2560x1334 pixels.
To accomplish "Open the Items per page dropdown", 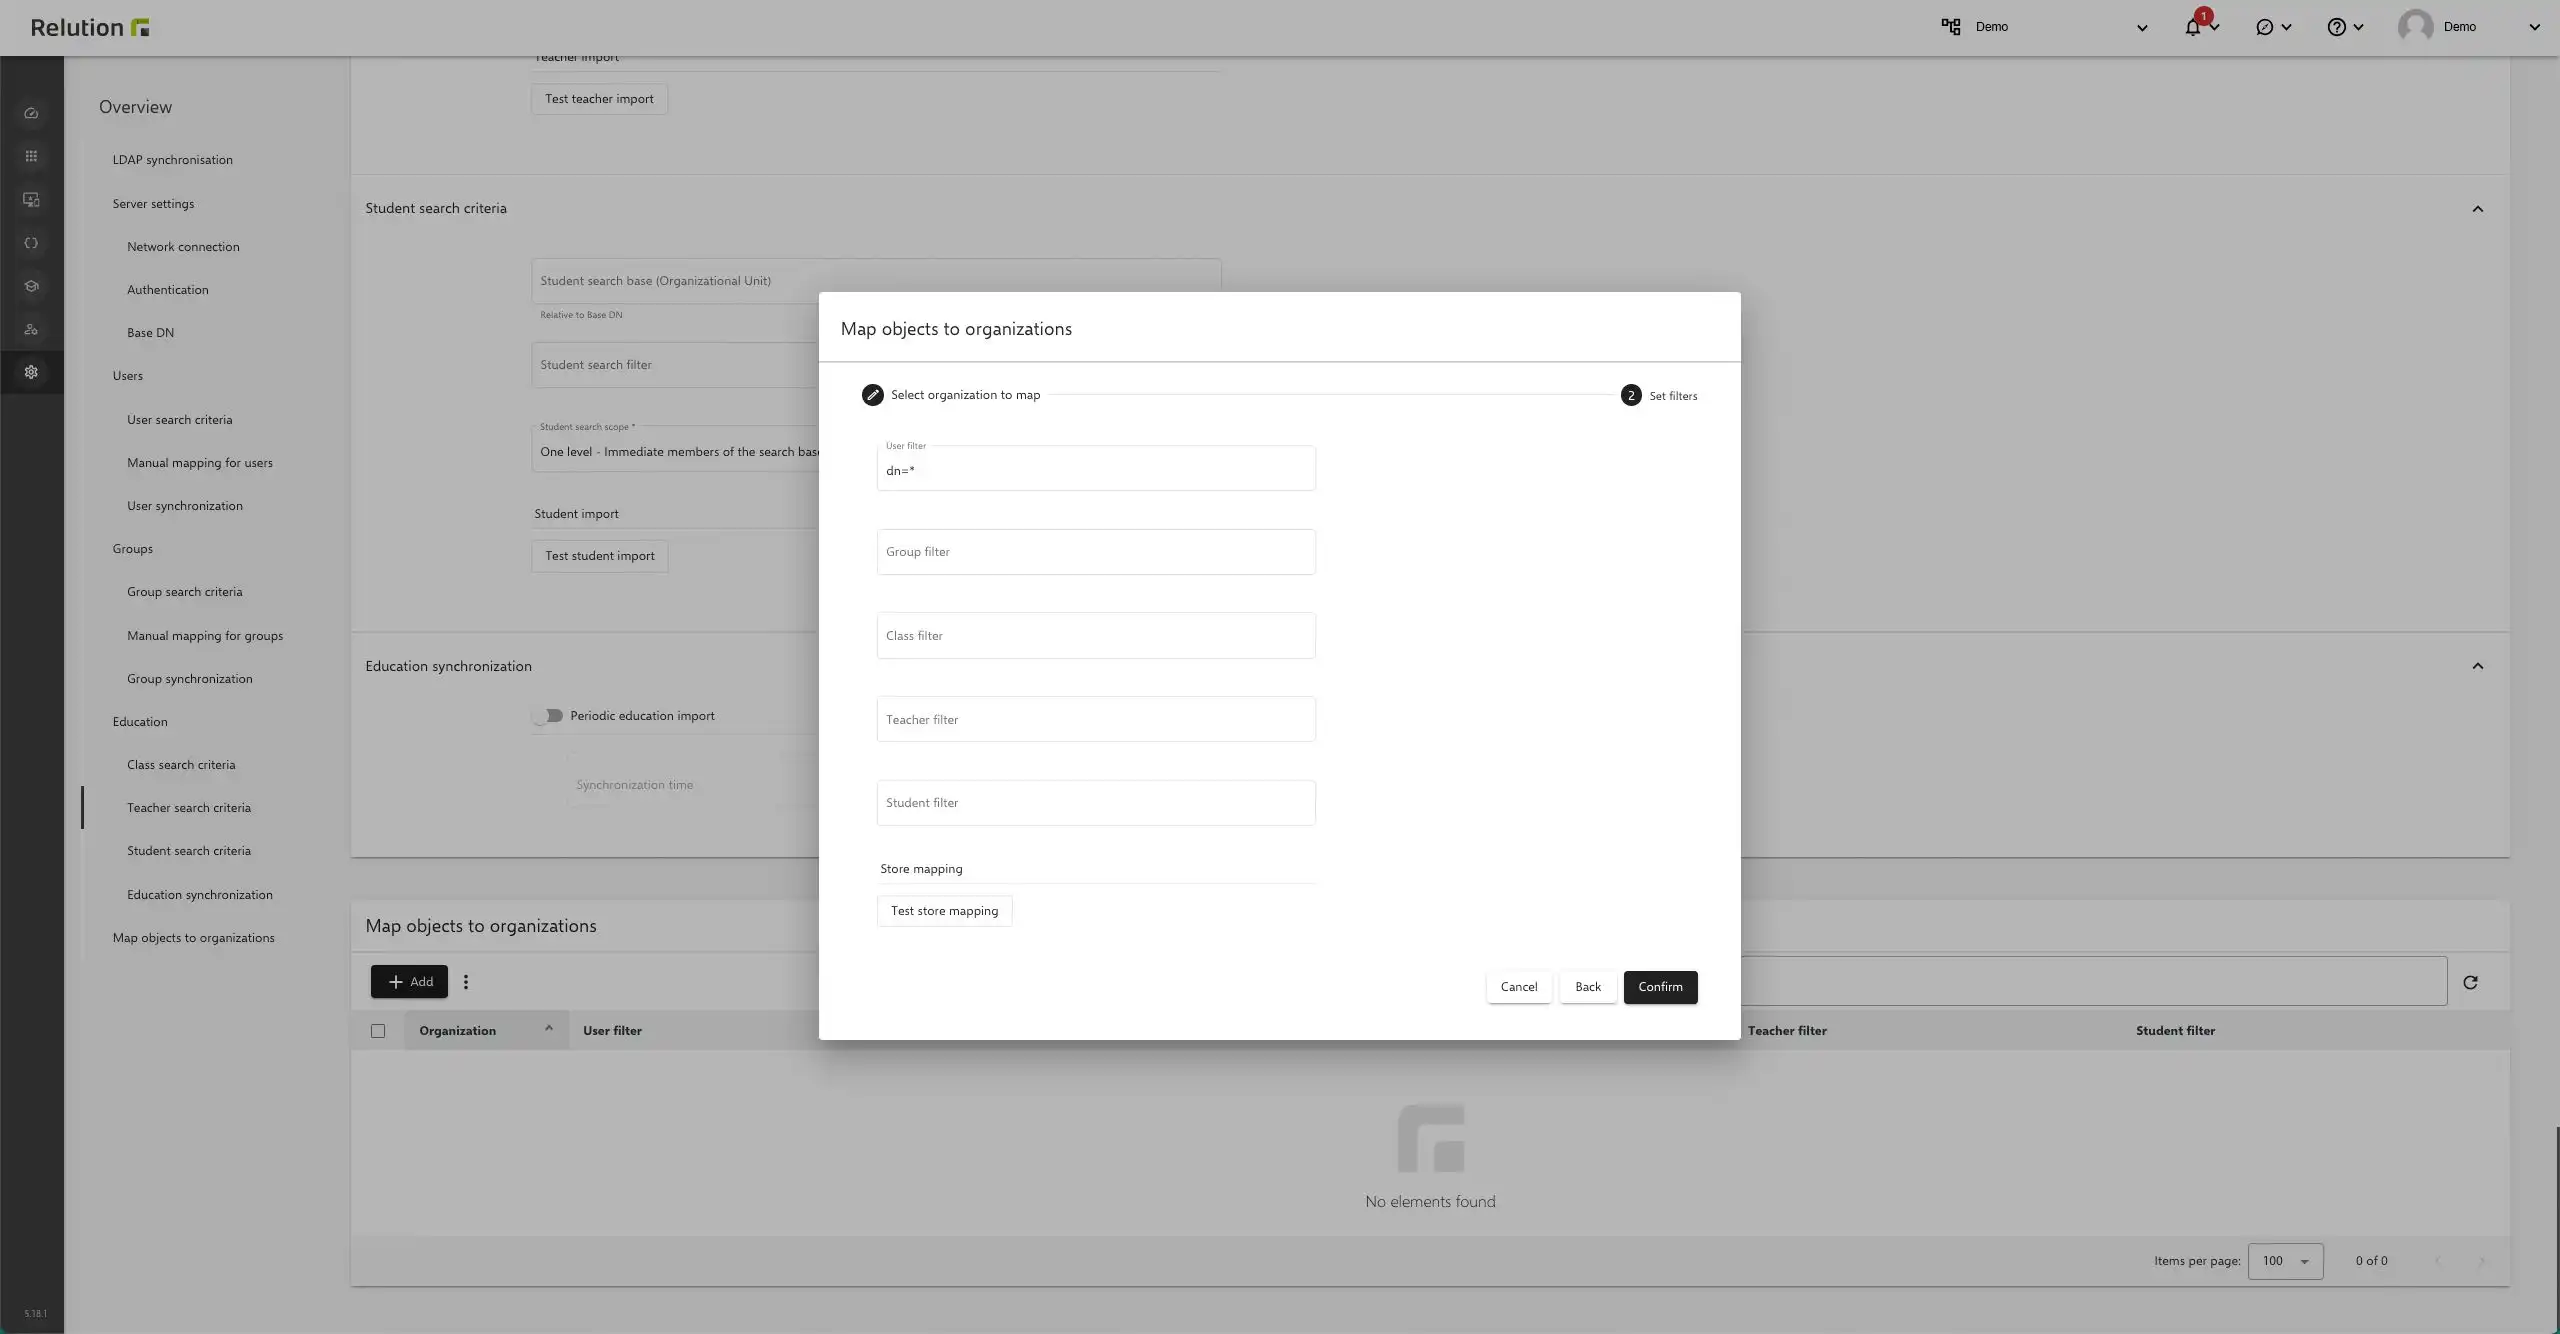I will click(2285, 1261).
